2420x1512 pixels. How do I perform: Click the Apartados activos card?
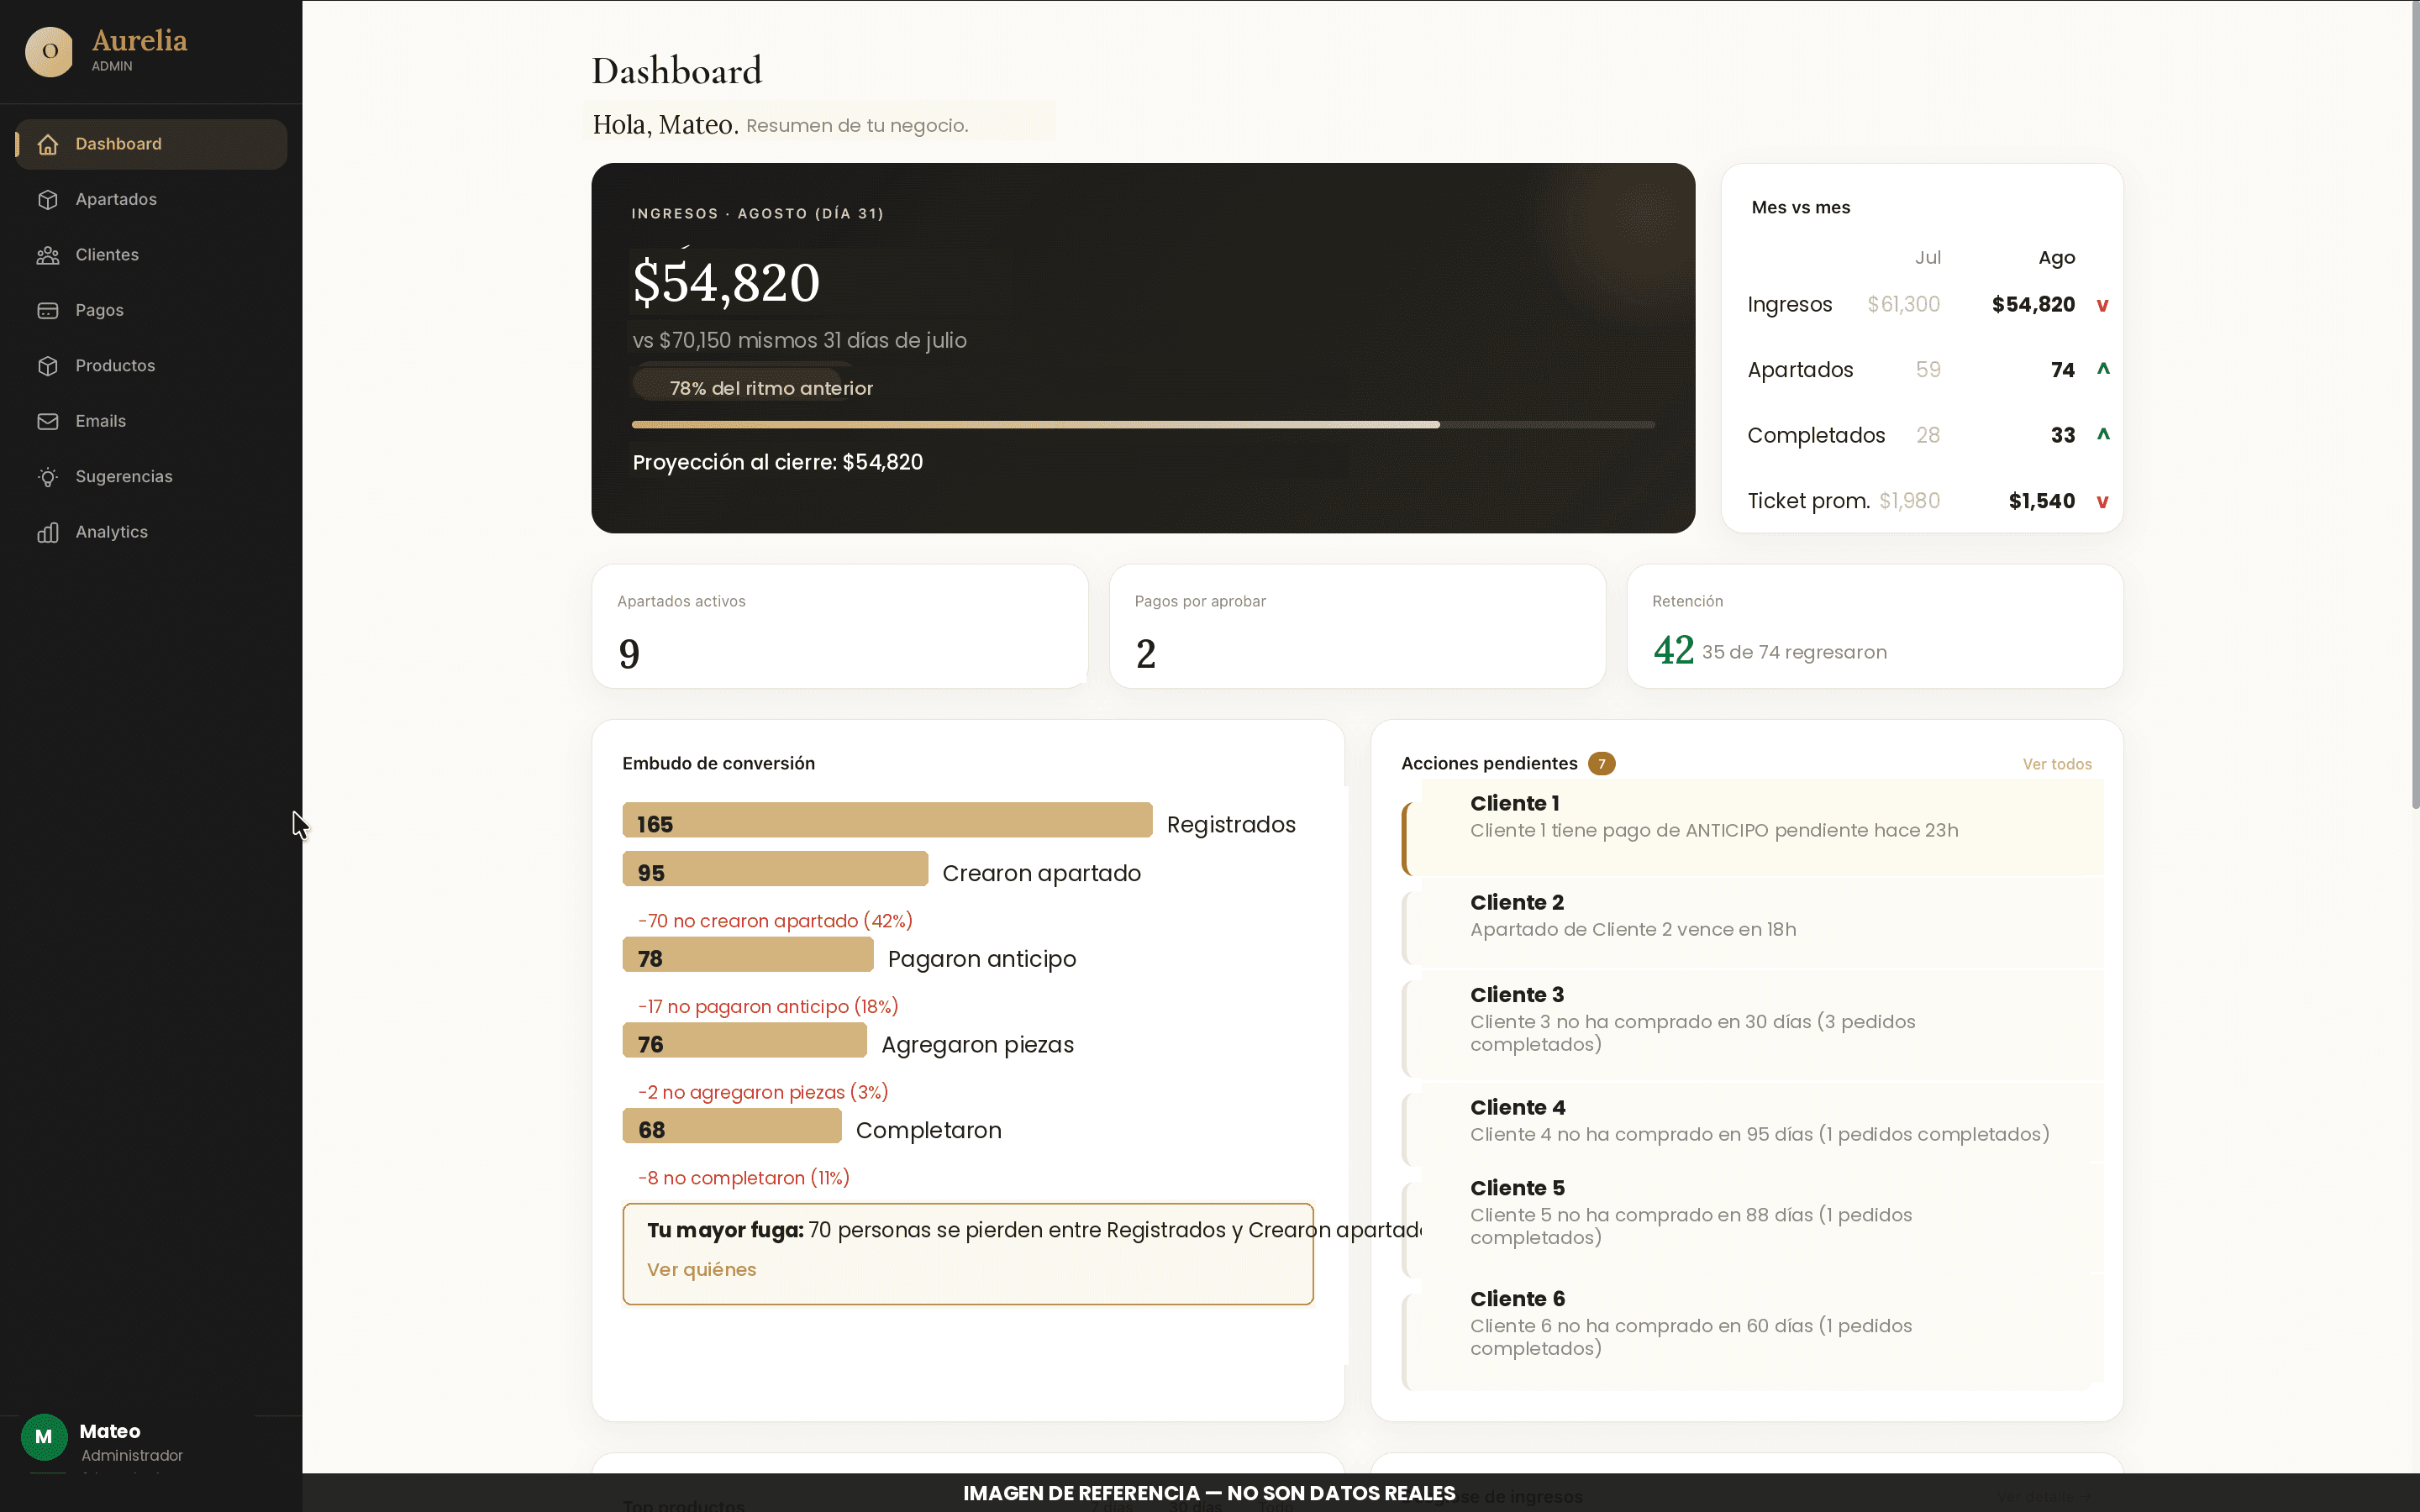pos(840,626)
